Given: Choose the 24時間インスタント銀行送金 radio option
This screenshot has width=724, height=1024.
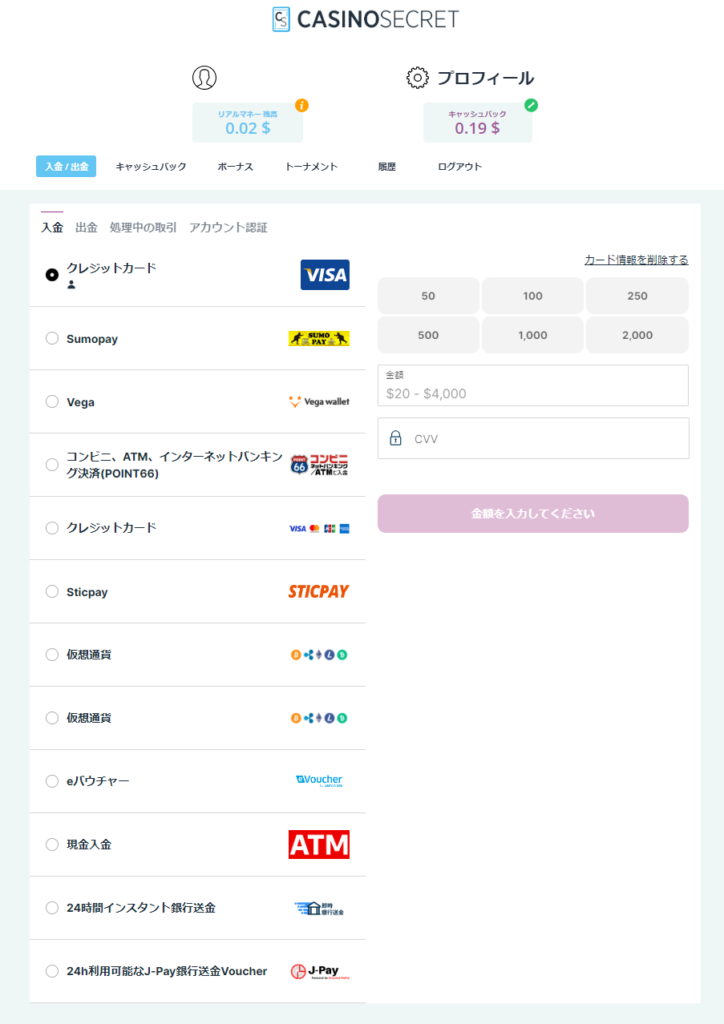Looking at the screenshot, I should coord(52,908).
